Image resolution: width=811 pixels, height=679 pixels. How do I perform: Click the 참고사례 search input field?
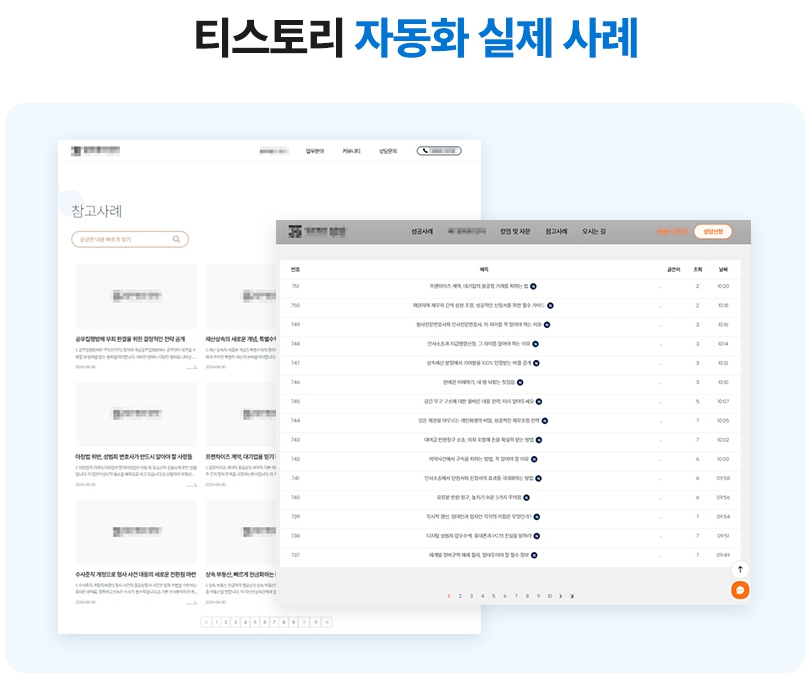(130, 239)
